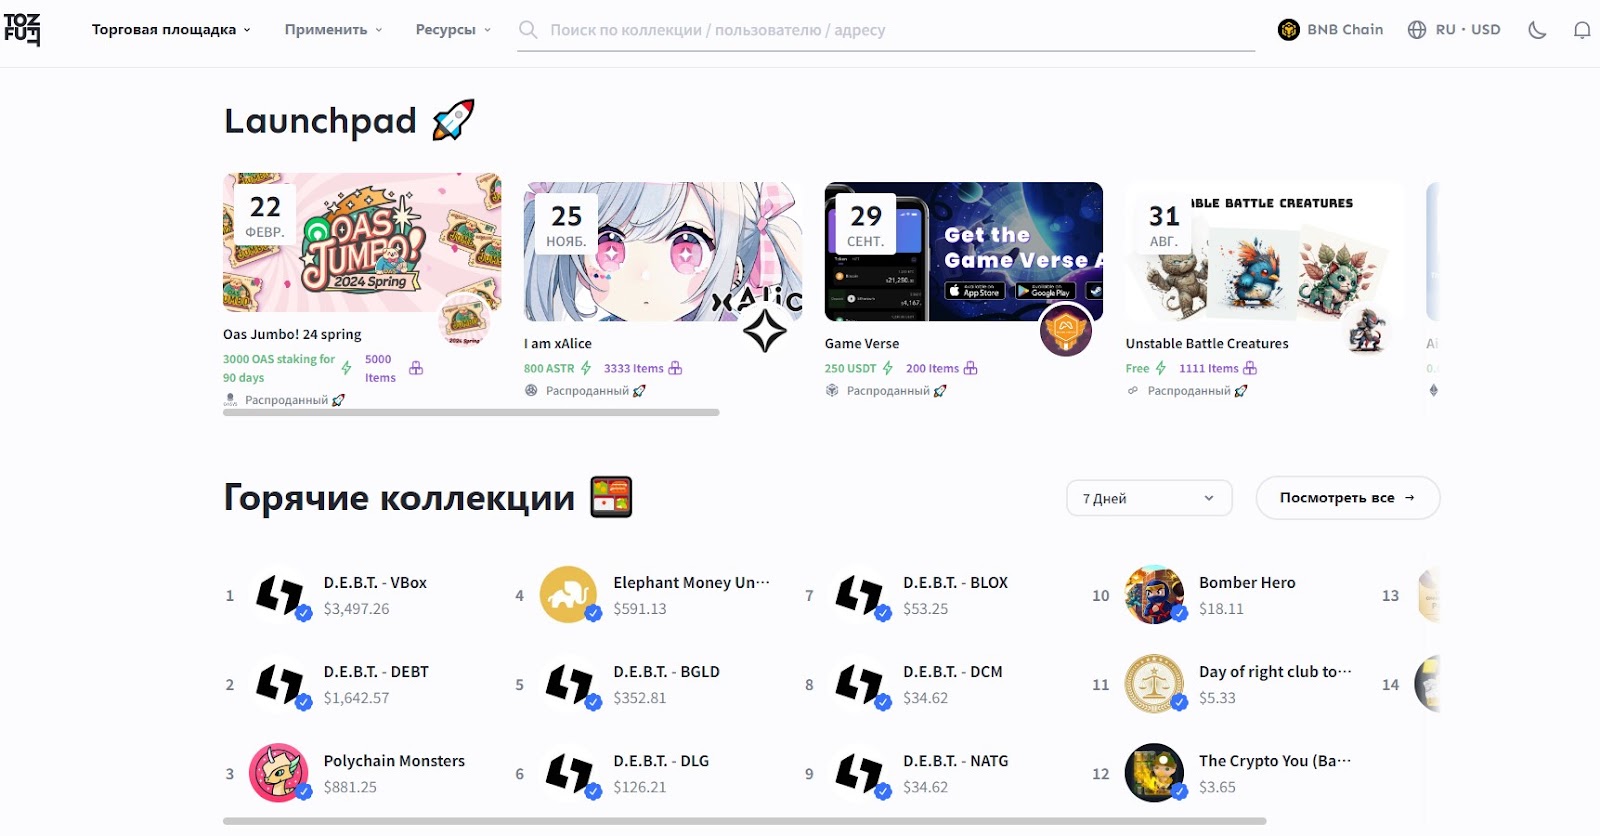This screenshot has width=1600, height=836.
Task: Click the Launchpad horizontal scrollbar
Action: pos(471,412)
